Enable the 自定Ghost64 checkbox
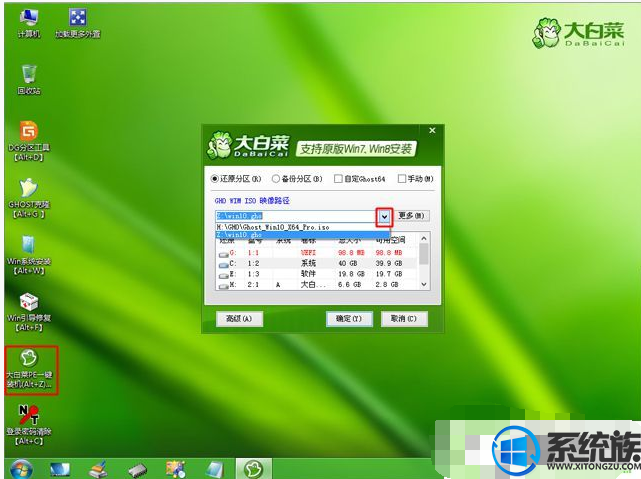 pos(340,179)
